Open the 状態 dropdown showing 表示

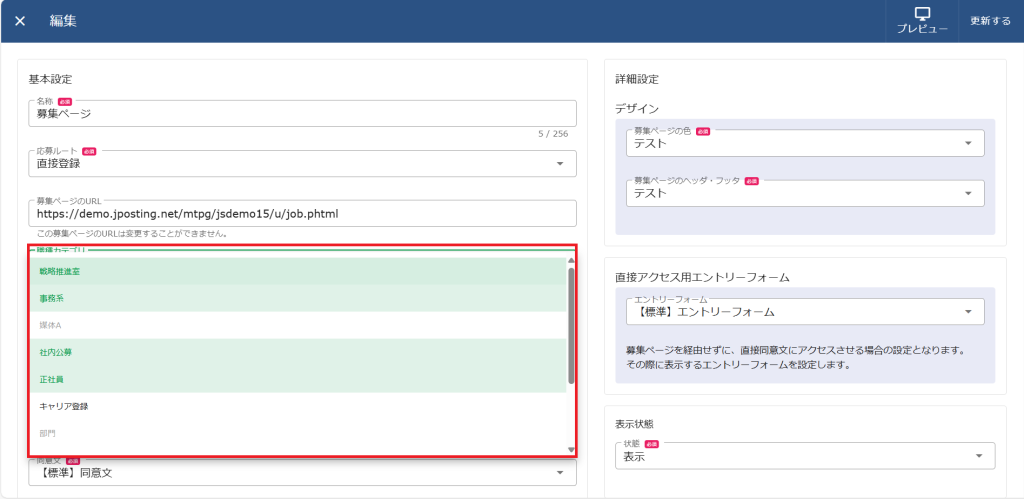pos(805,456)
